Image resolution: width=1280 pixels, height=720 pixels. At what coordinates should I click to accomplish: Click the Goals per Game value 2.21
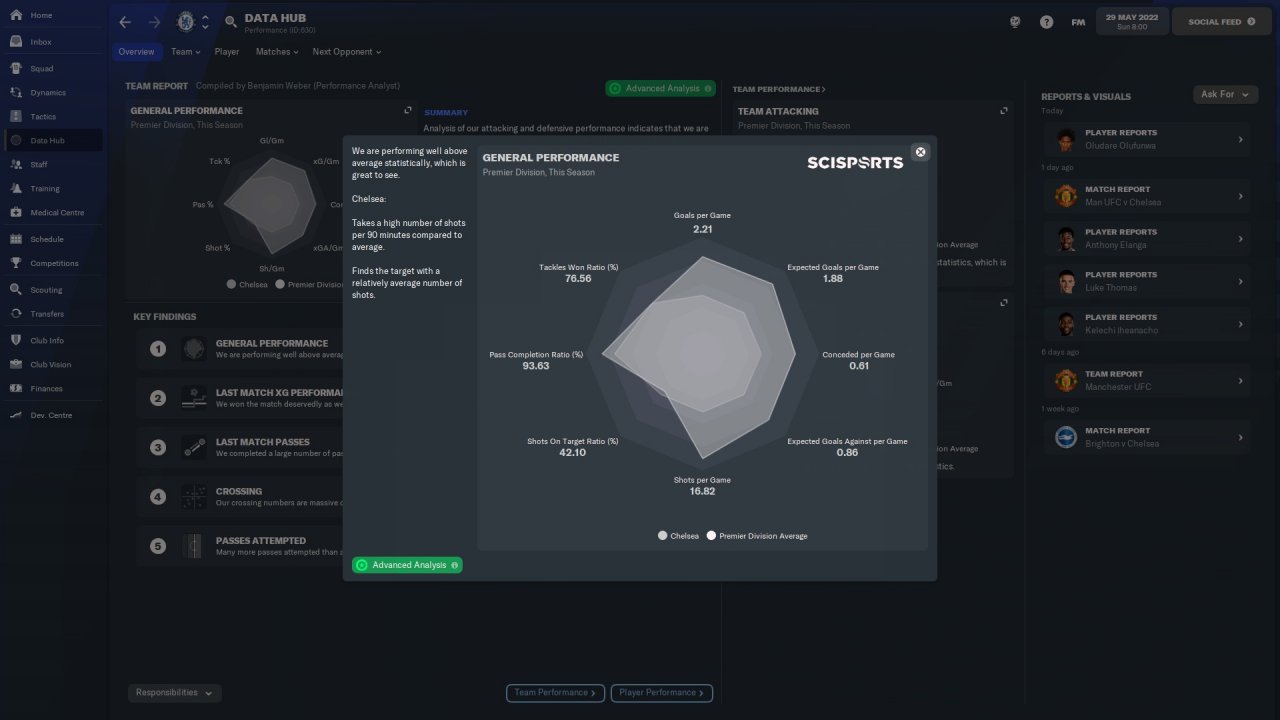(x=702, y=230)
